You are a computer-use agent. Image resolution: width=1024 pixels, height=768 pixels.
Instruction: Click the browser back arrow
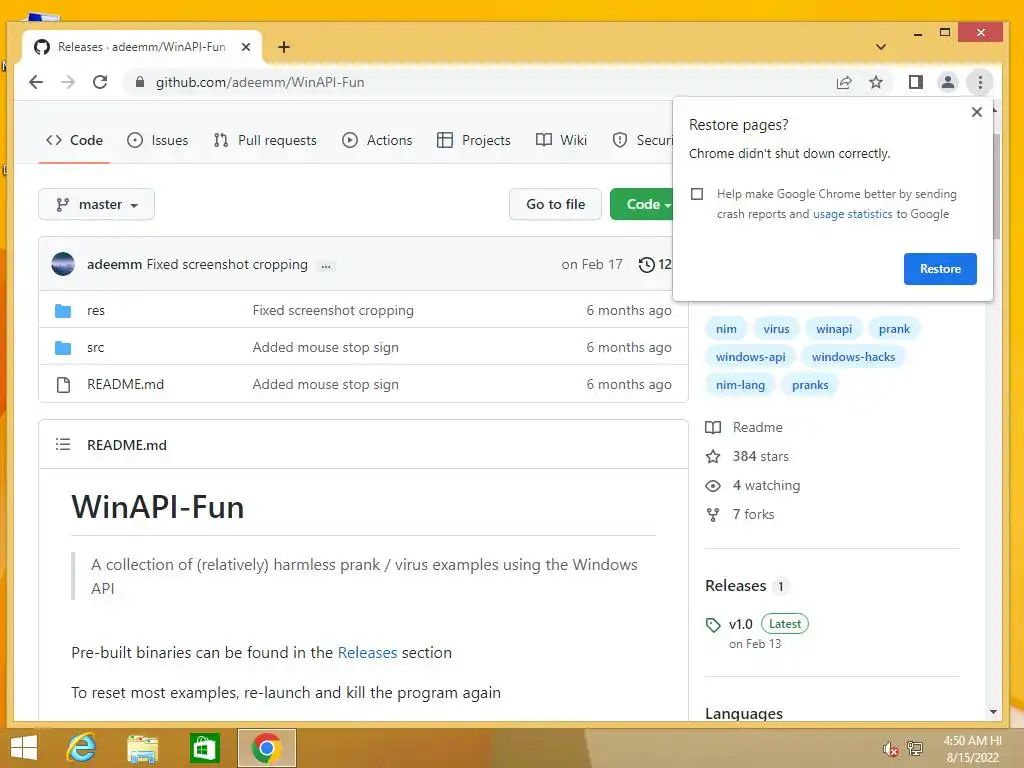point(36,82)
